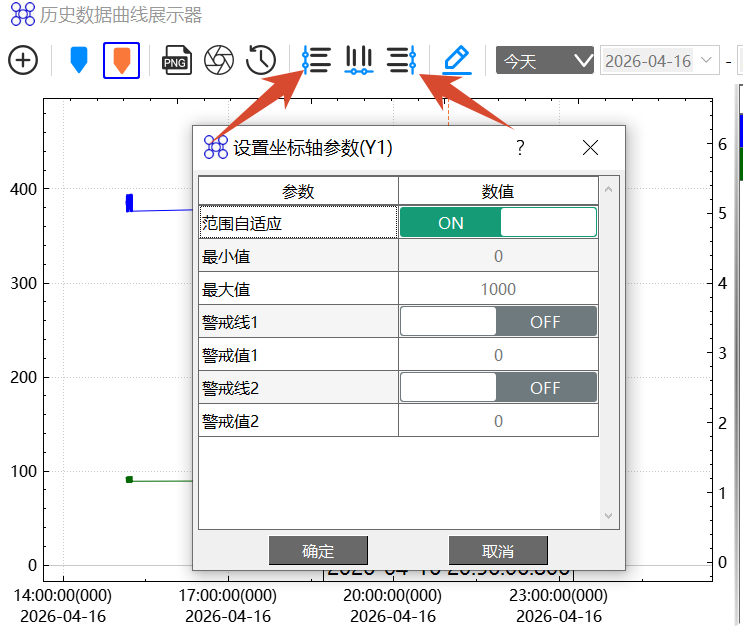Click the help question mark in dialog
This screenshot has height=627, width=743.
[520, 148]
